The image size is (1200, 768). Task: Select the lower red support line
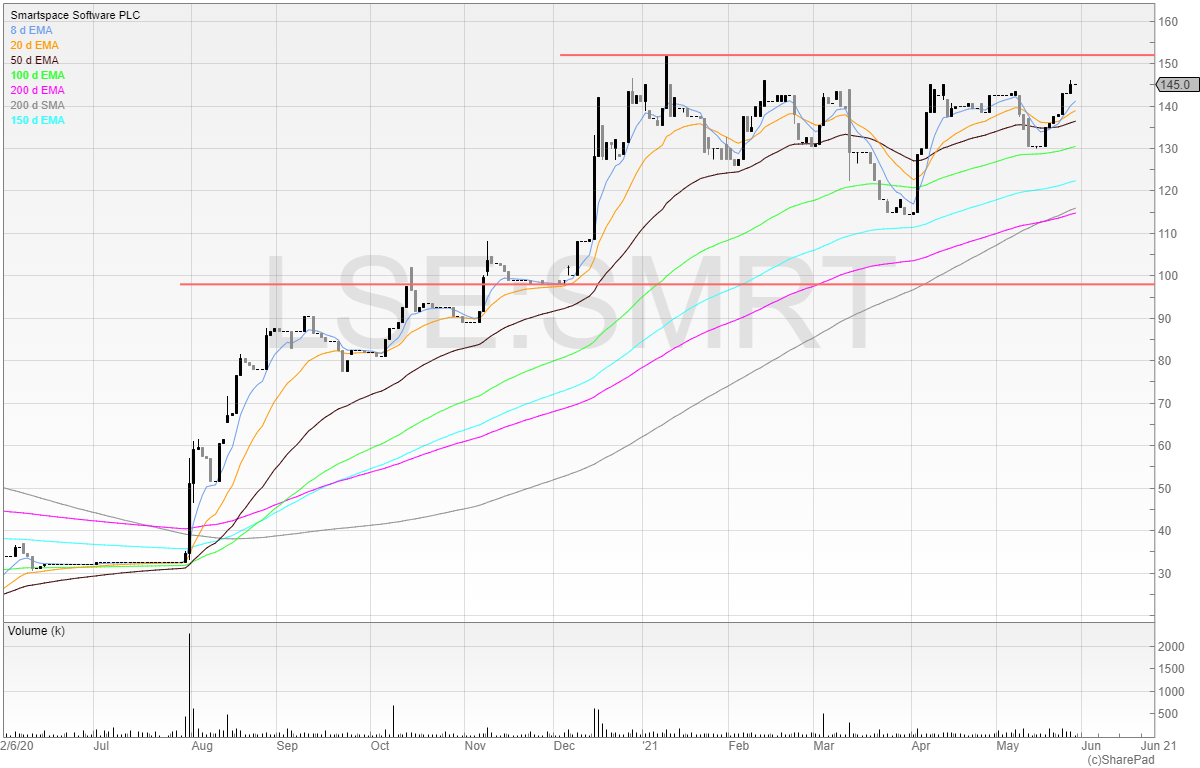[667, 284]
